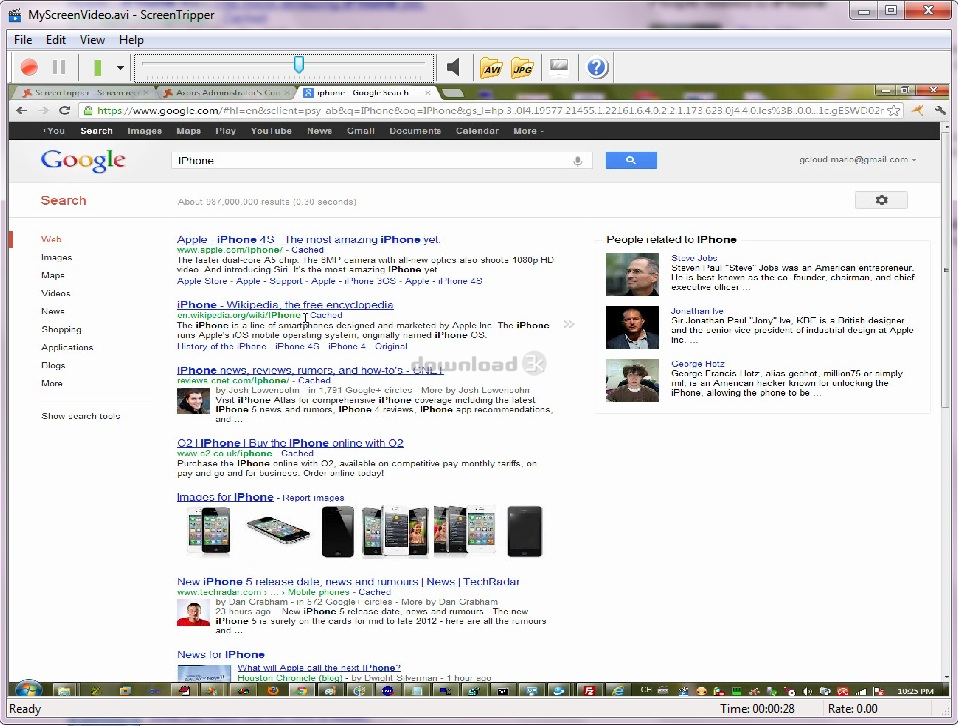Click the red Record button
The width and height of the screenshot is (958, 726).
(29, 68)
